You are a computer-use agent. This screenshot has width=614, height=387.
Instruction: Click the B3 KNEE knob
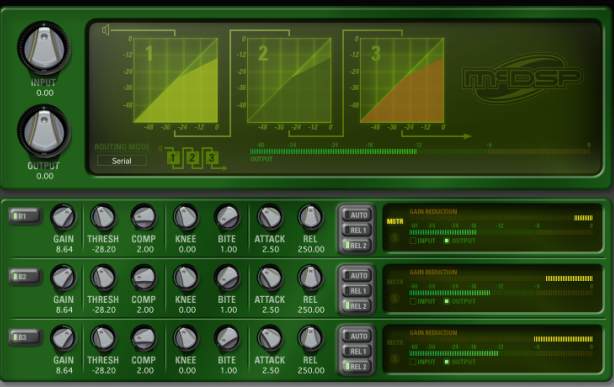pyautogui.click(x=186, y=338)
